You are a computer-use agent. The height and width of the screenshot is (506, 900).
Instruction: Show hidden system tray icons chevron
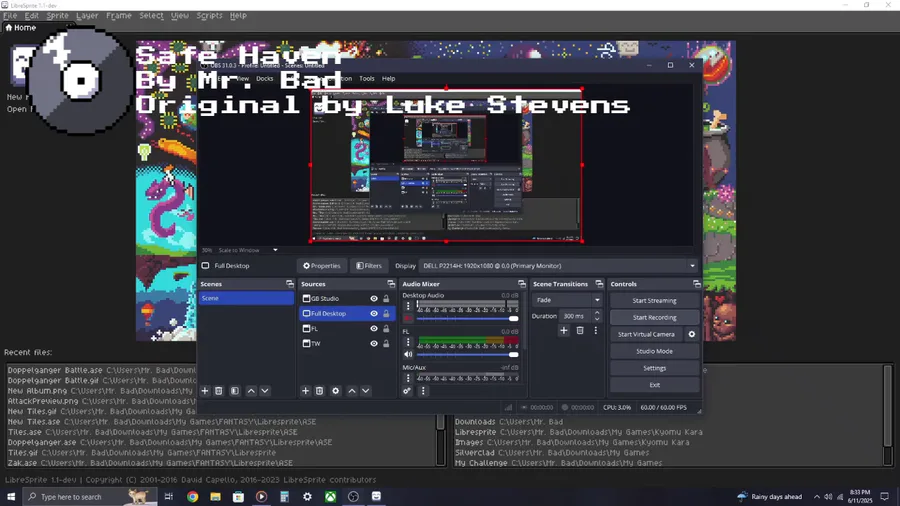pyautogui.click(x=816, y=497)
